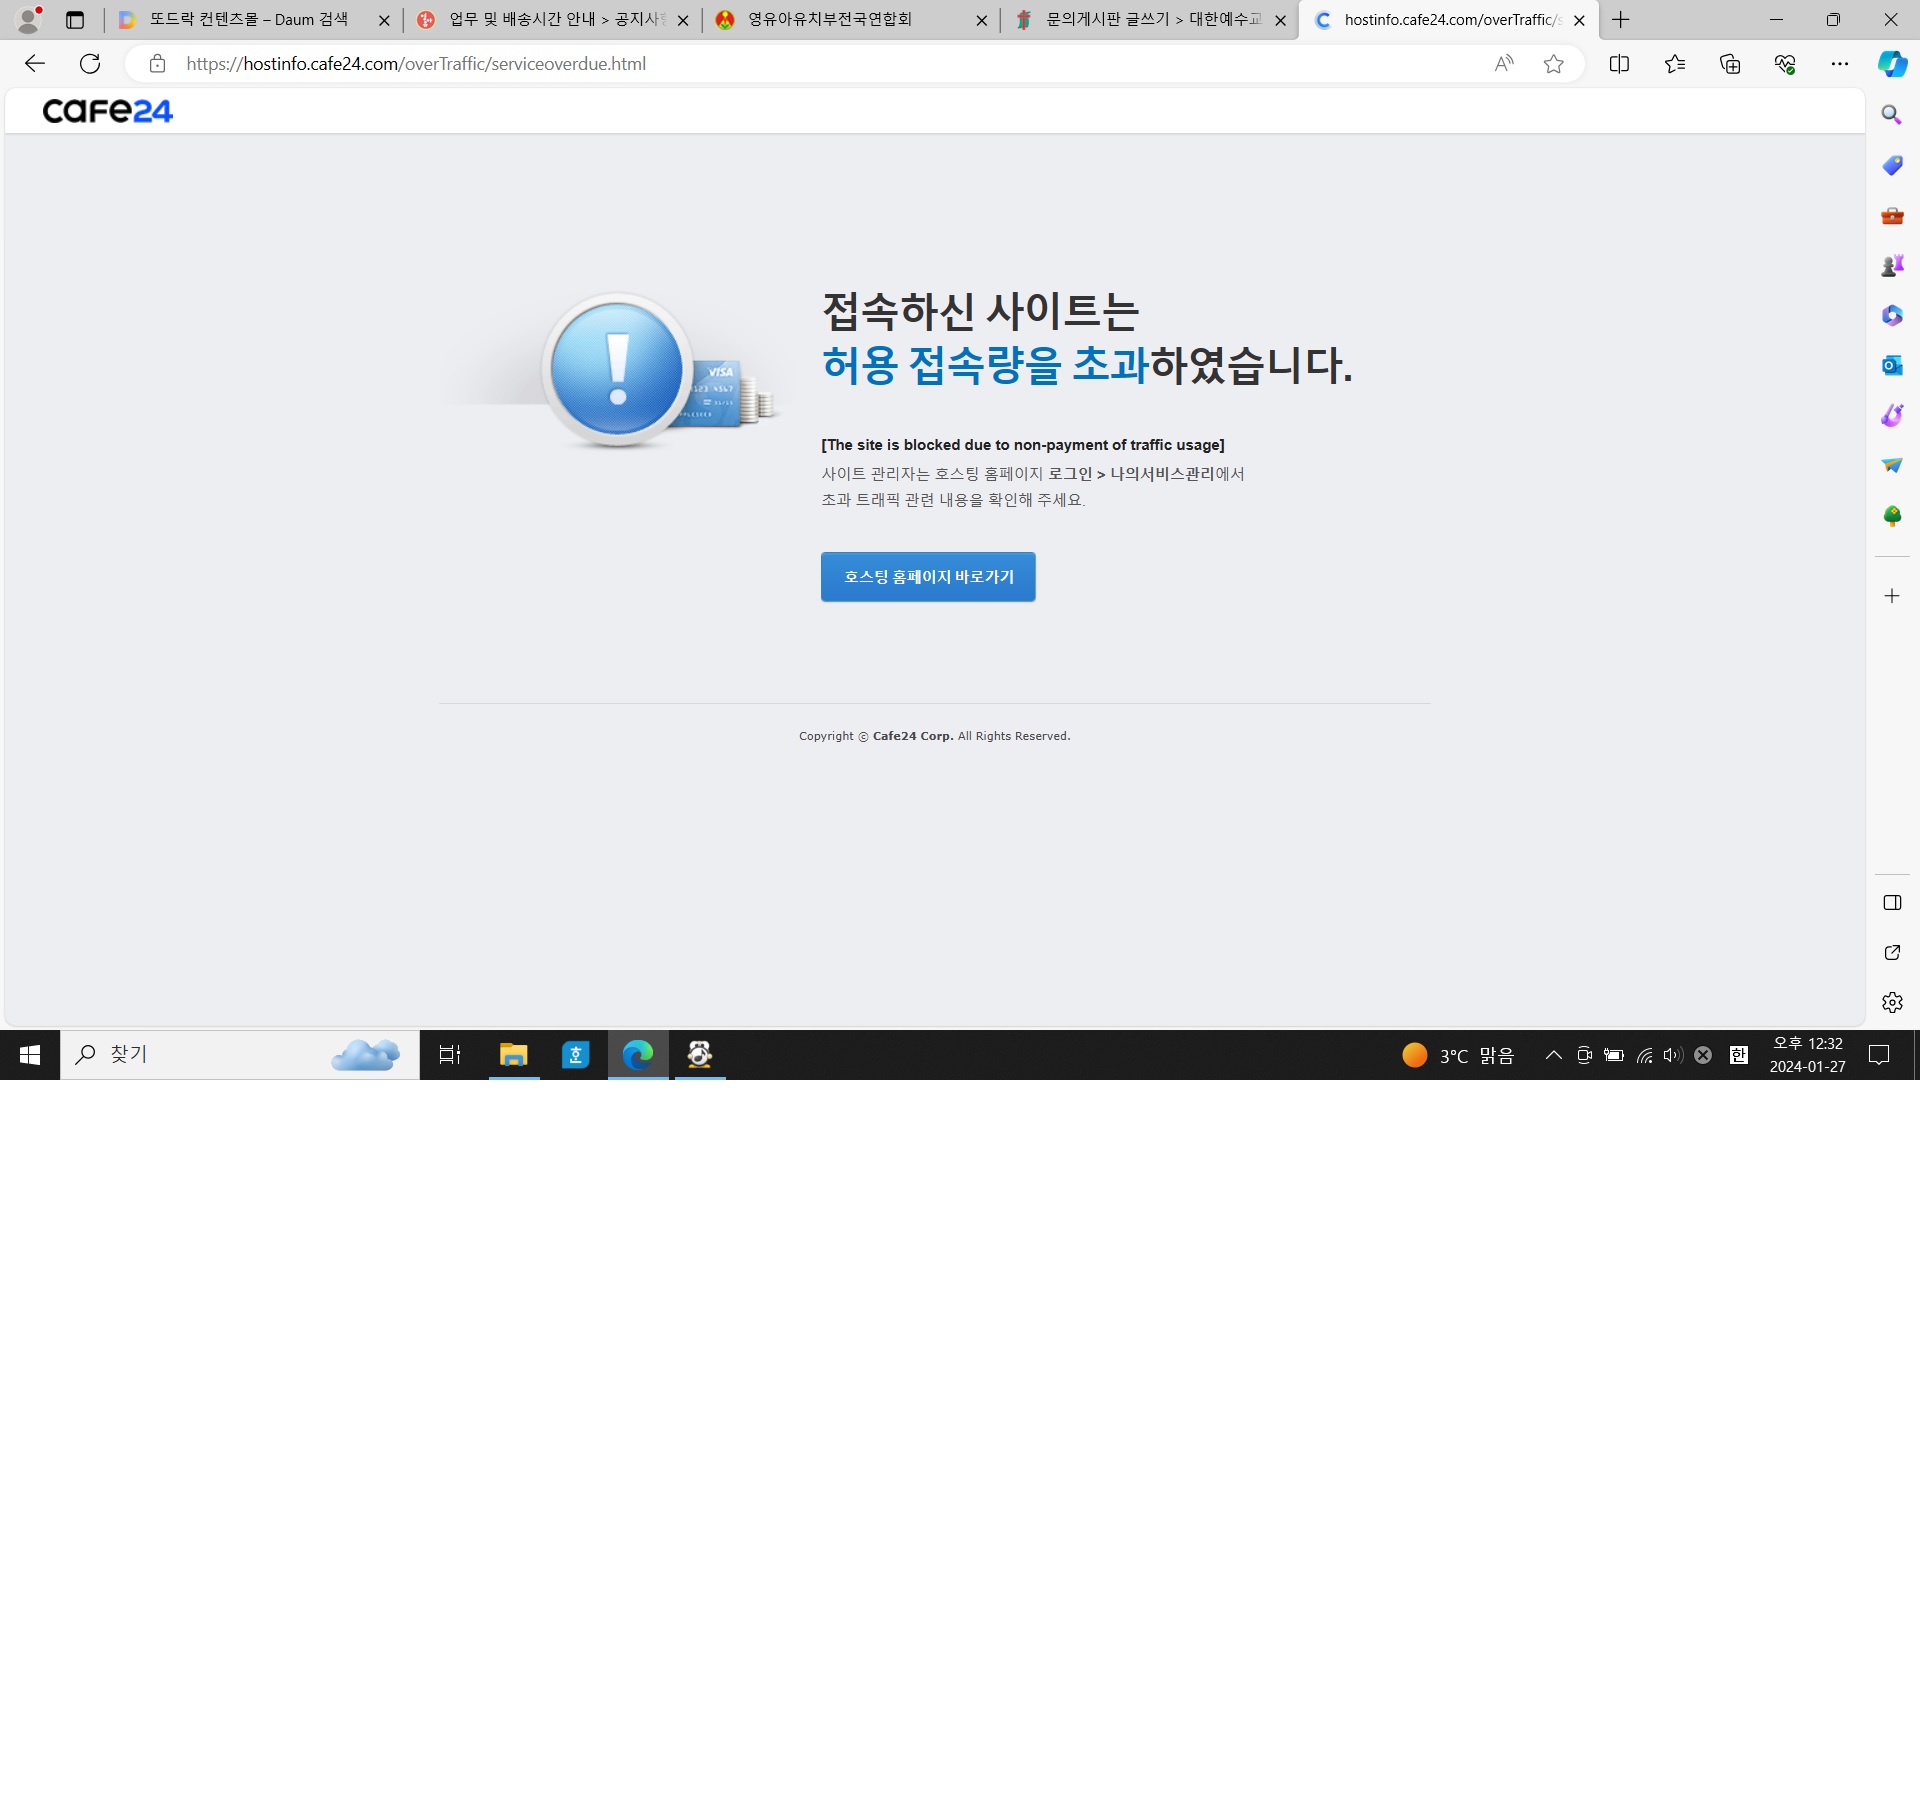The height and width of the screenshot is (1820, 1920).
Task: Open the volume slider speaker icon
Action: pos(1672,1055)
